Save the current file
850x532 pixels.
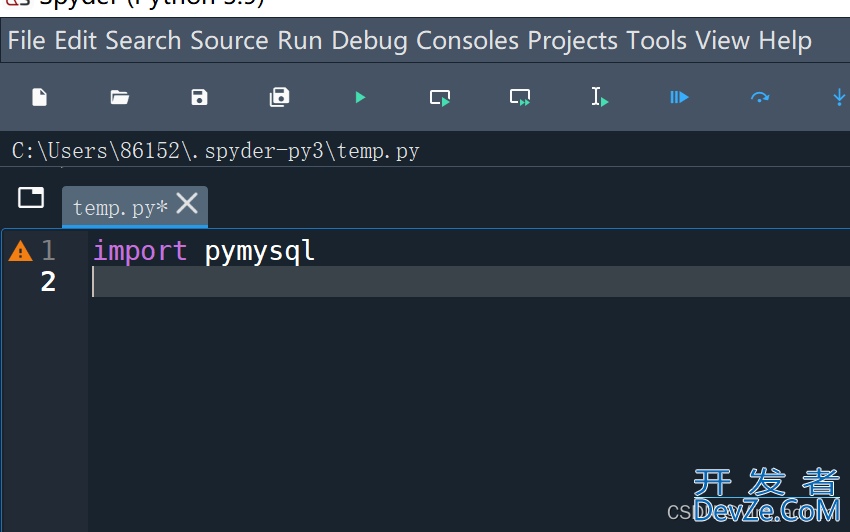coord(199,98)
